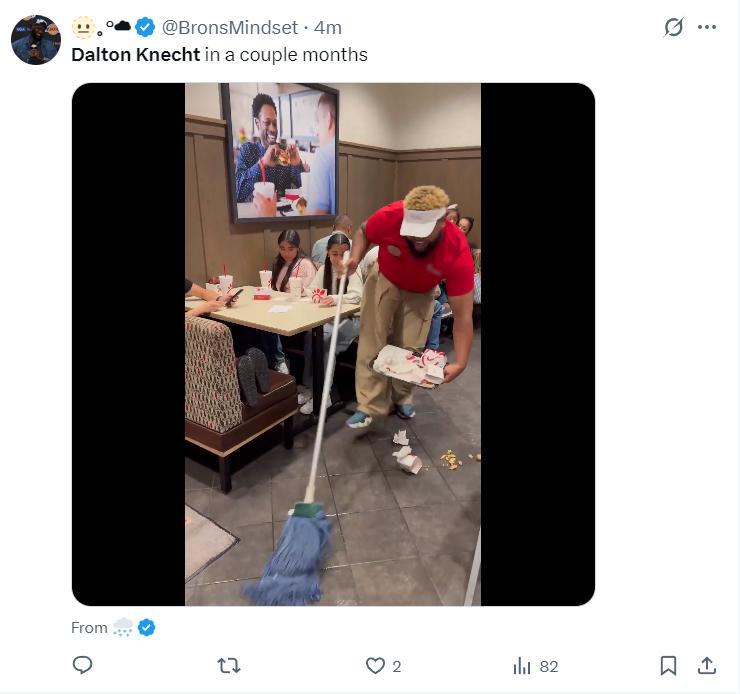The image size is (740, 694).
Task: Click the Reply speech bubble icon
Action: click(x=83, y=665)
